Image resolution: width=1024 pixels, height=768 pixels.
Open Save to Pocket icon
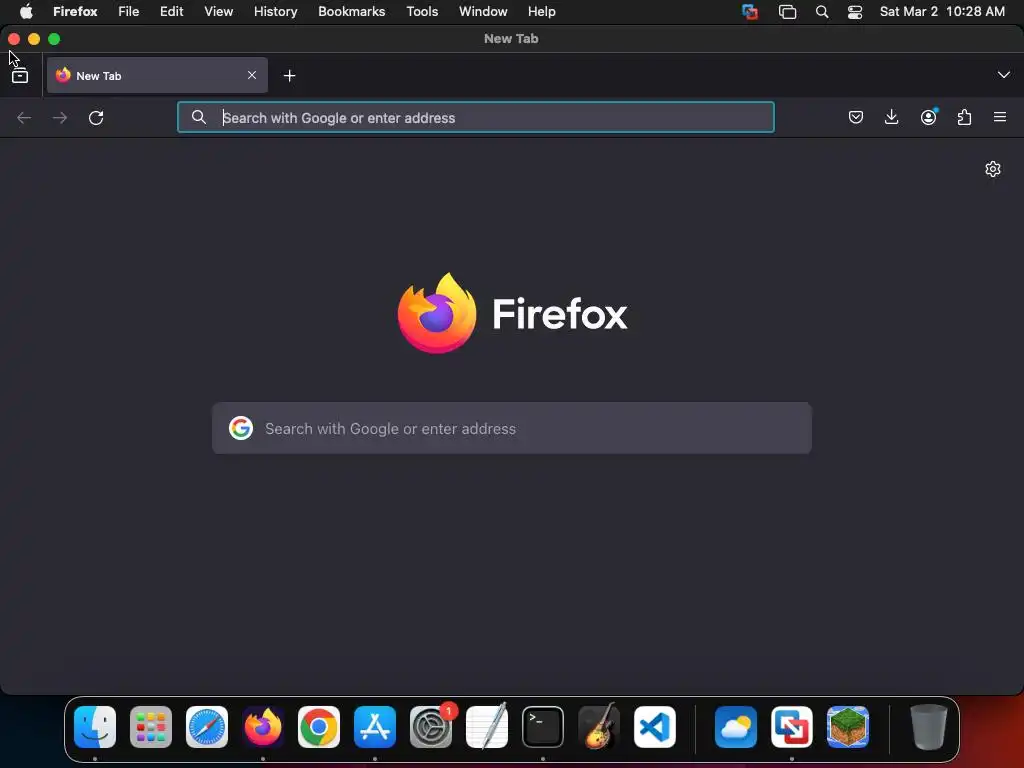(856, 118)
